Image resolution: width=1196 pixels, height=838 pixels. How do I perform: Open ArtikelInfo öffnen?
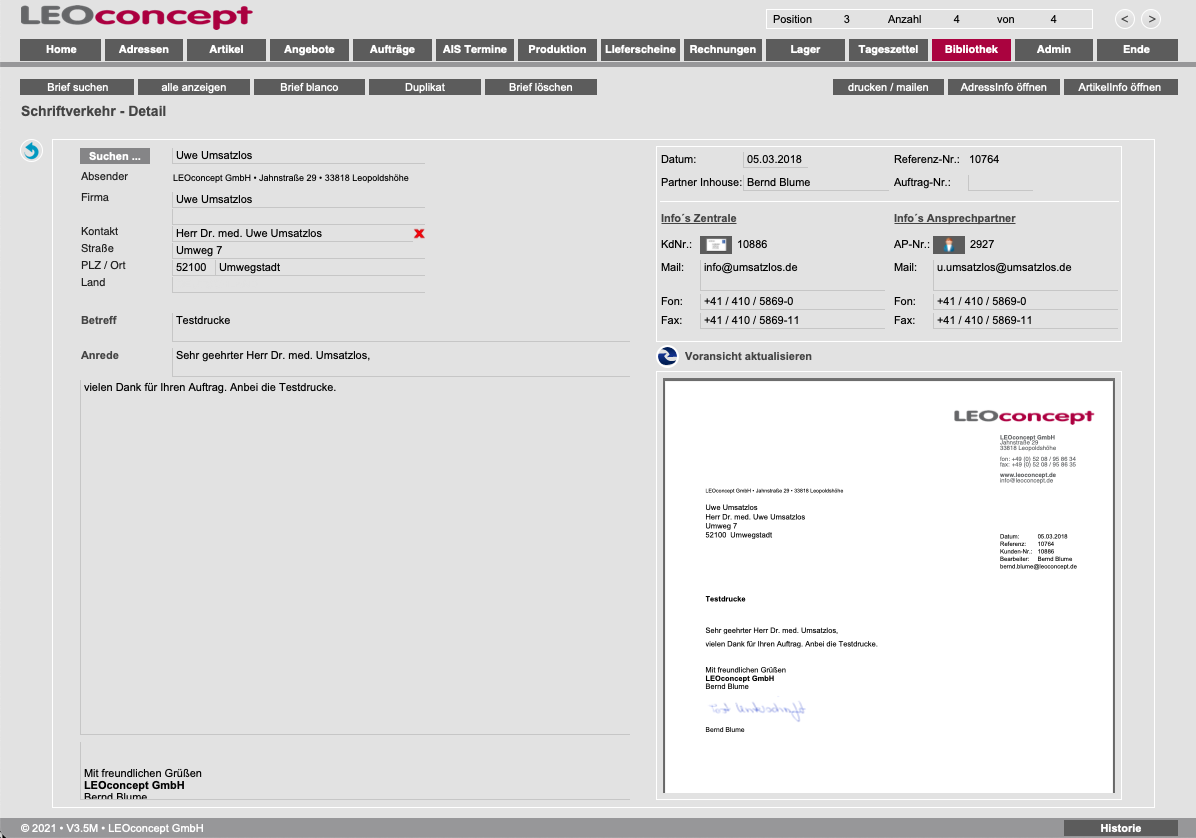coord(1120,88)
